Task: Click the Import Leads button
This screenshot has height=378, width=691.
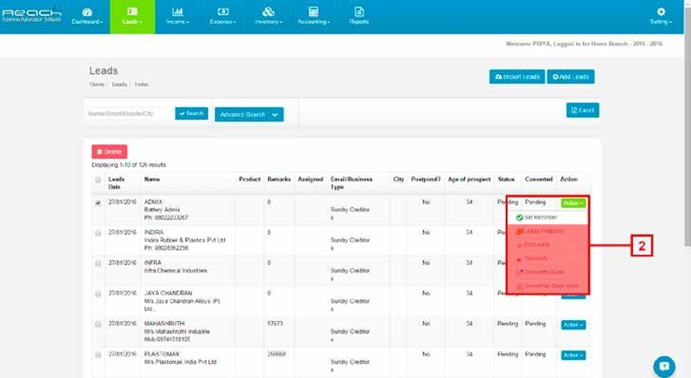Action: point(517,77)
